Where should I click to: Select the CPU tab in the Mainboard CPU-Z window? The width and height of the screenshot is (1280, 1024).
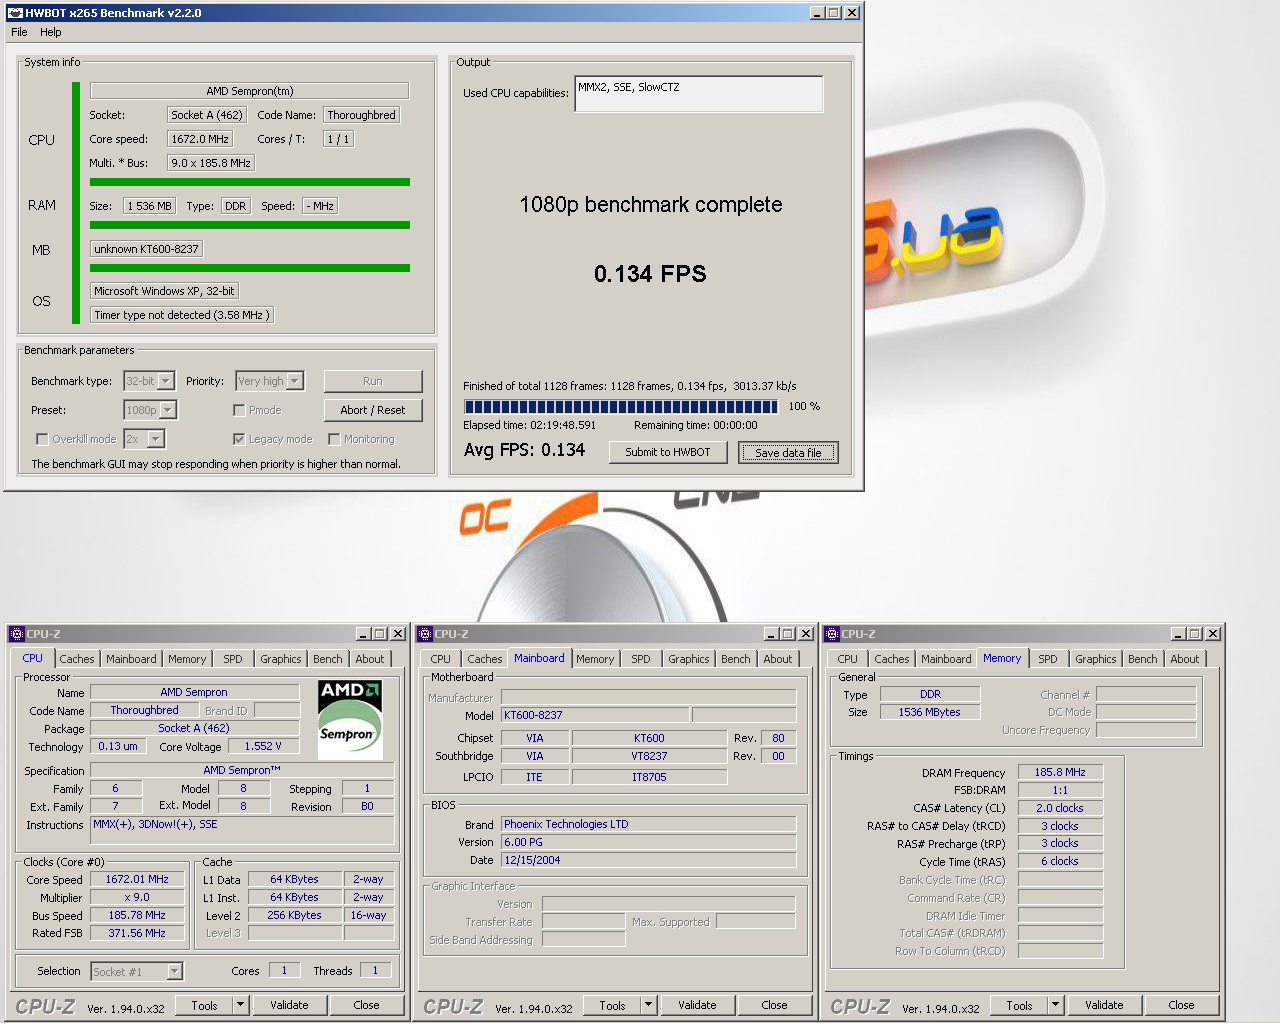[x=440, y=659]
